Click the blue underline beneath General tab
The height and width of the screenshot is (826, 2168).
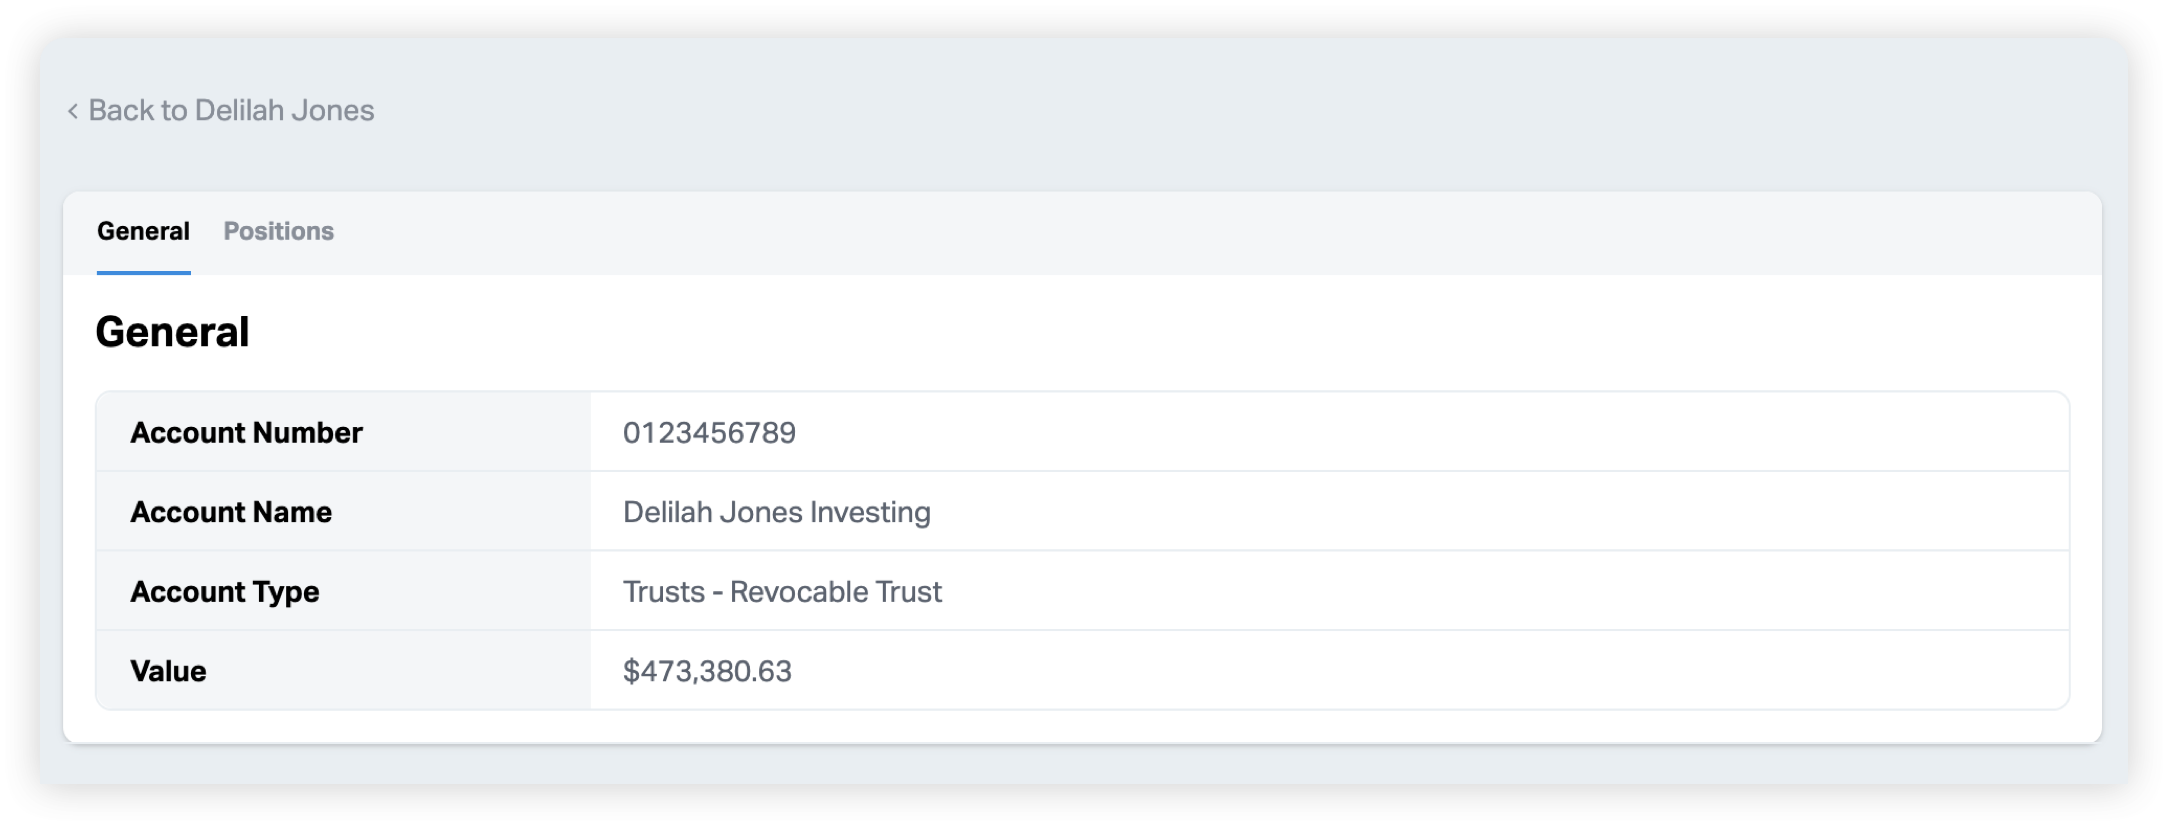click(x=143, y=272)
